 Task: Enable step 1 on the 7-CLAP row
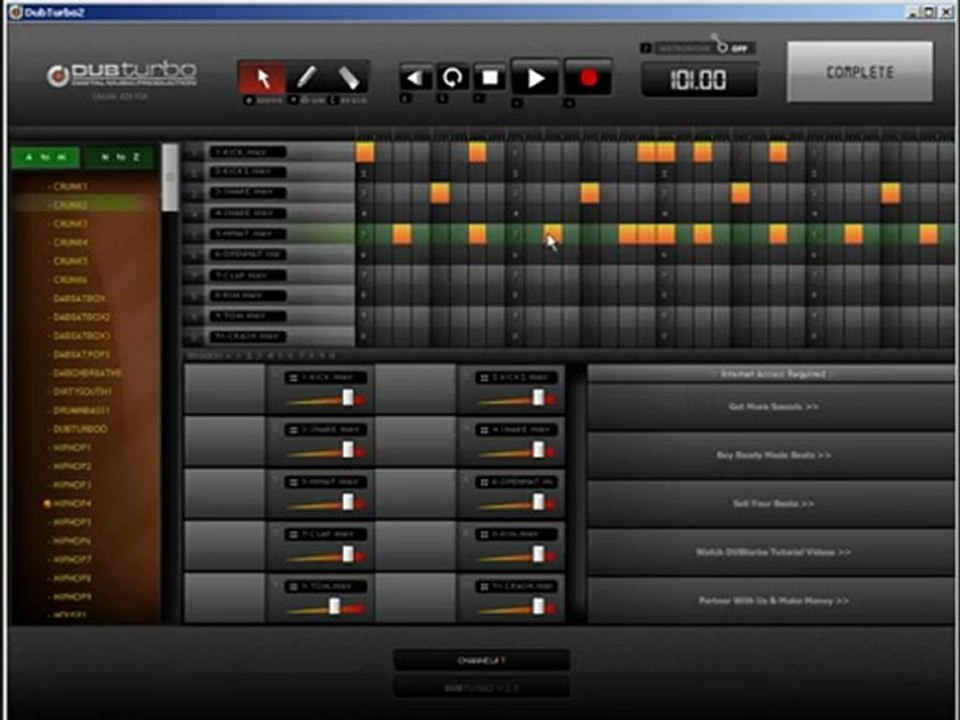pos(365,275)
